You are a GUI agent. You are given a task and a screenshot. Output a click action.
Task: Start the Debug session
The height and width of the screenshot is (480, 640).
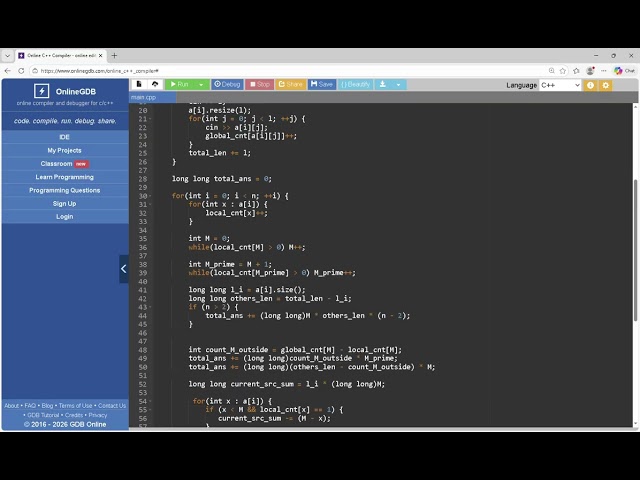click(x=227, y=84)
